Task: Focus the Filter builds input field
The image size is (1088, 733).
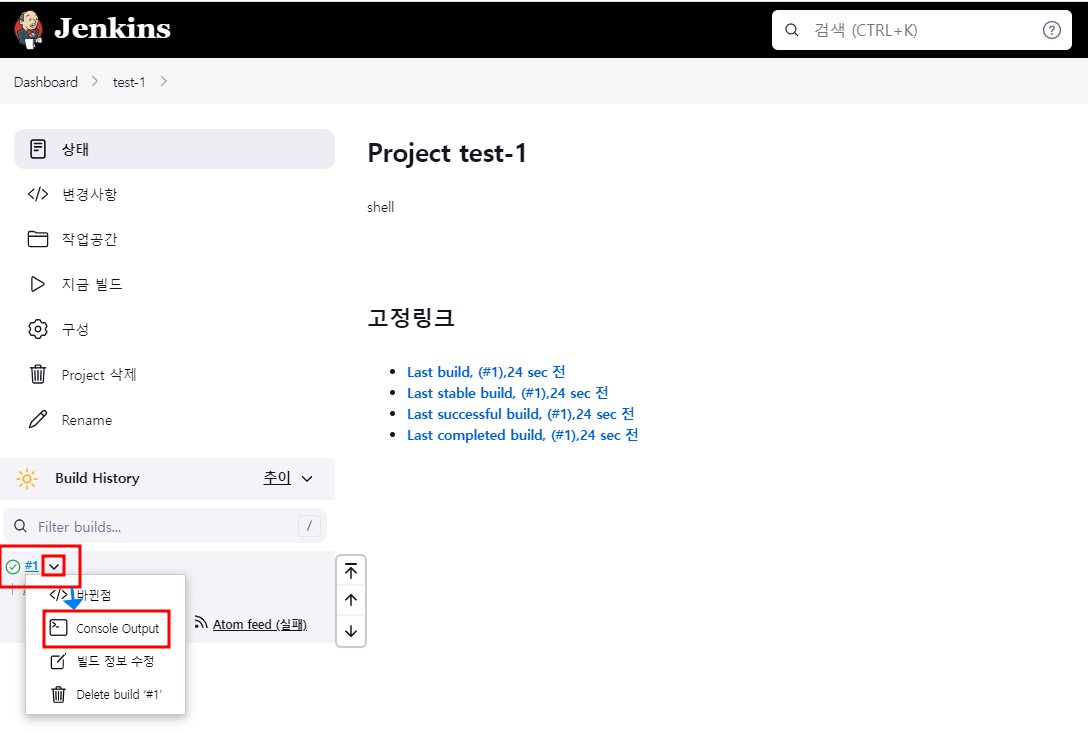Action: (x=165, y=526)
